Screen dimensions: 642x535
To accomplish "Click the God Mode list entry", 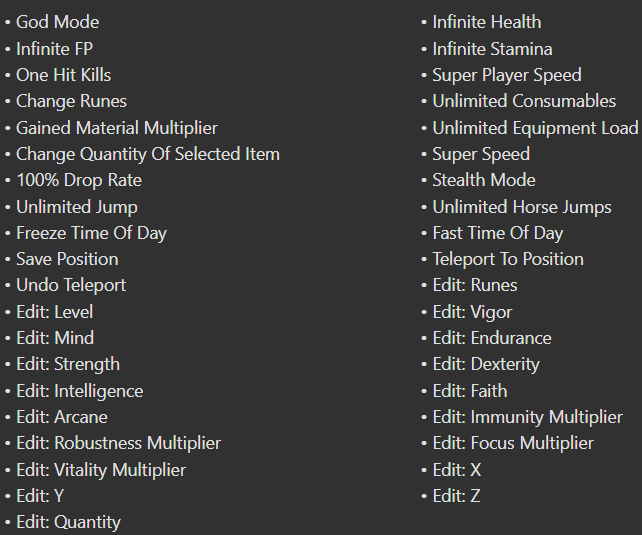I will tap(57, 22).
